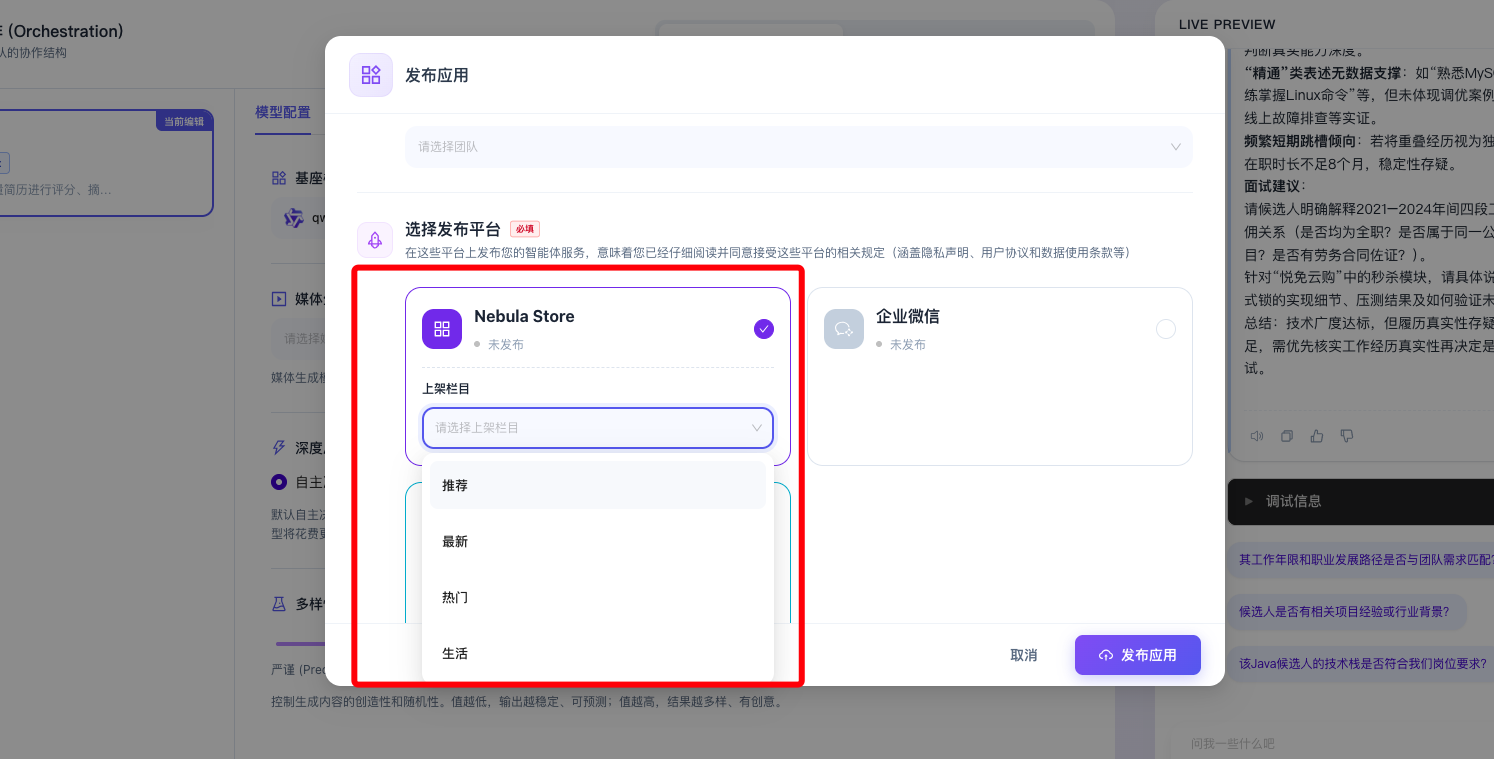The width and height of the screenshot is (1494, 759).
Task: Select the 企业微信 platform radio circle
Action: (x=1165, y=329)
